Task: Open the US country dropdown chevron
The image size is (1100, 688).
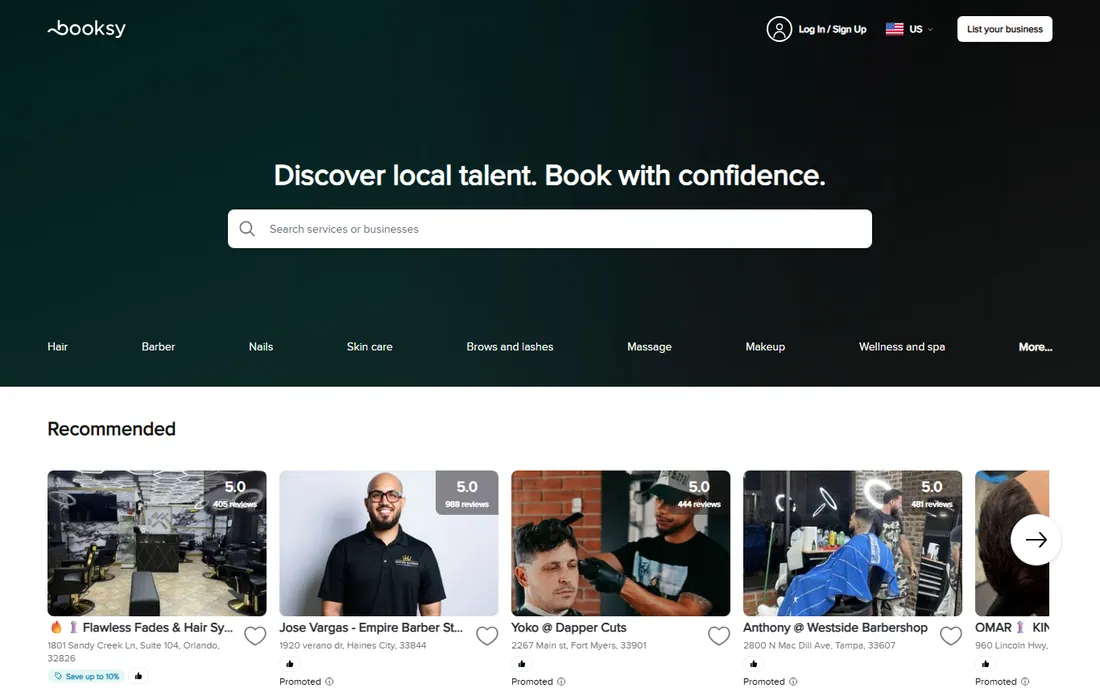Action: (x=930, y=29)
